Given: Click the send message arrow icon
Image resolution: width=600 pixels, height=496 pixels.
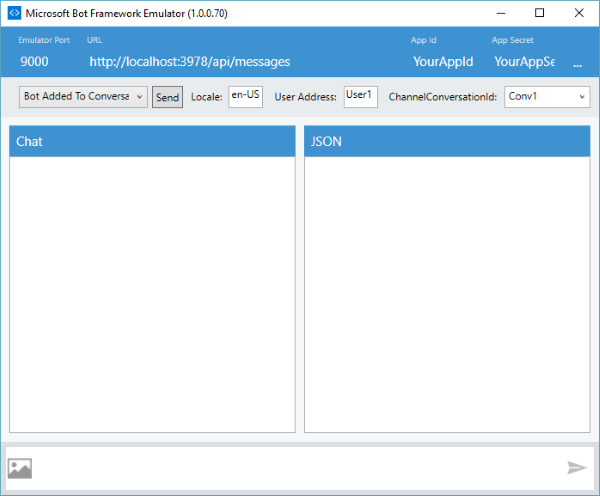Looking at the screenshot, I should (x=577, y=467).
